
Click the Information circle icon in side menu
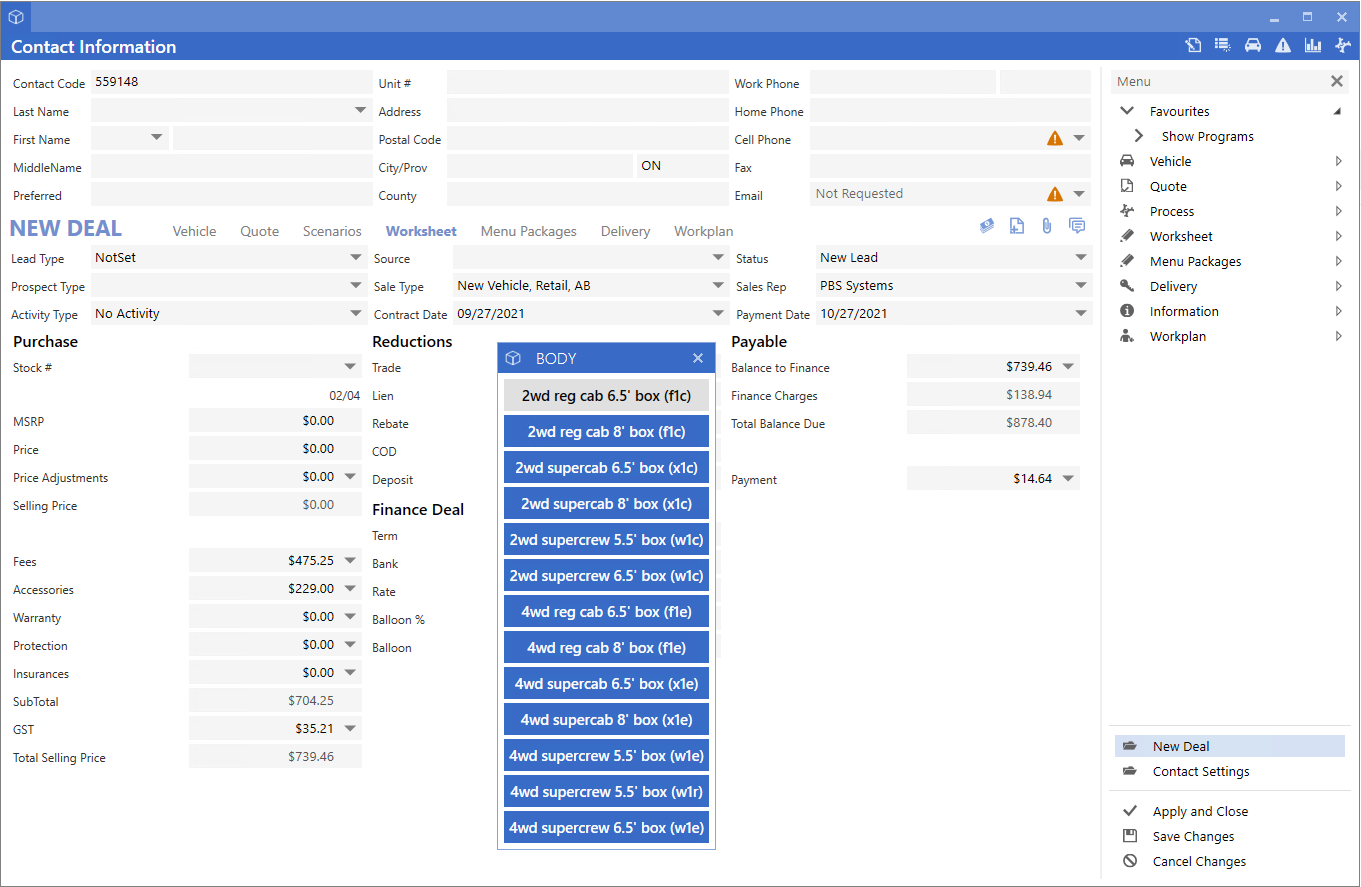(x=1127, y=311)
